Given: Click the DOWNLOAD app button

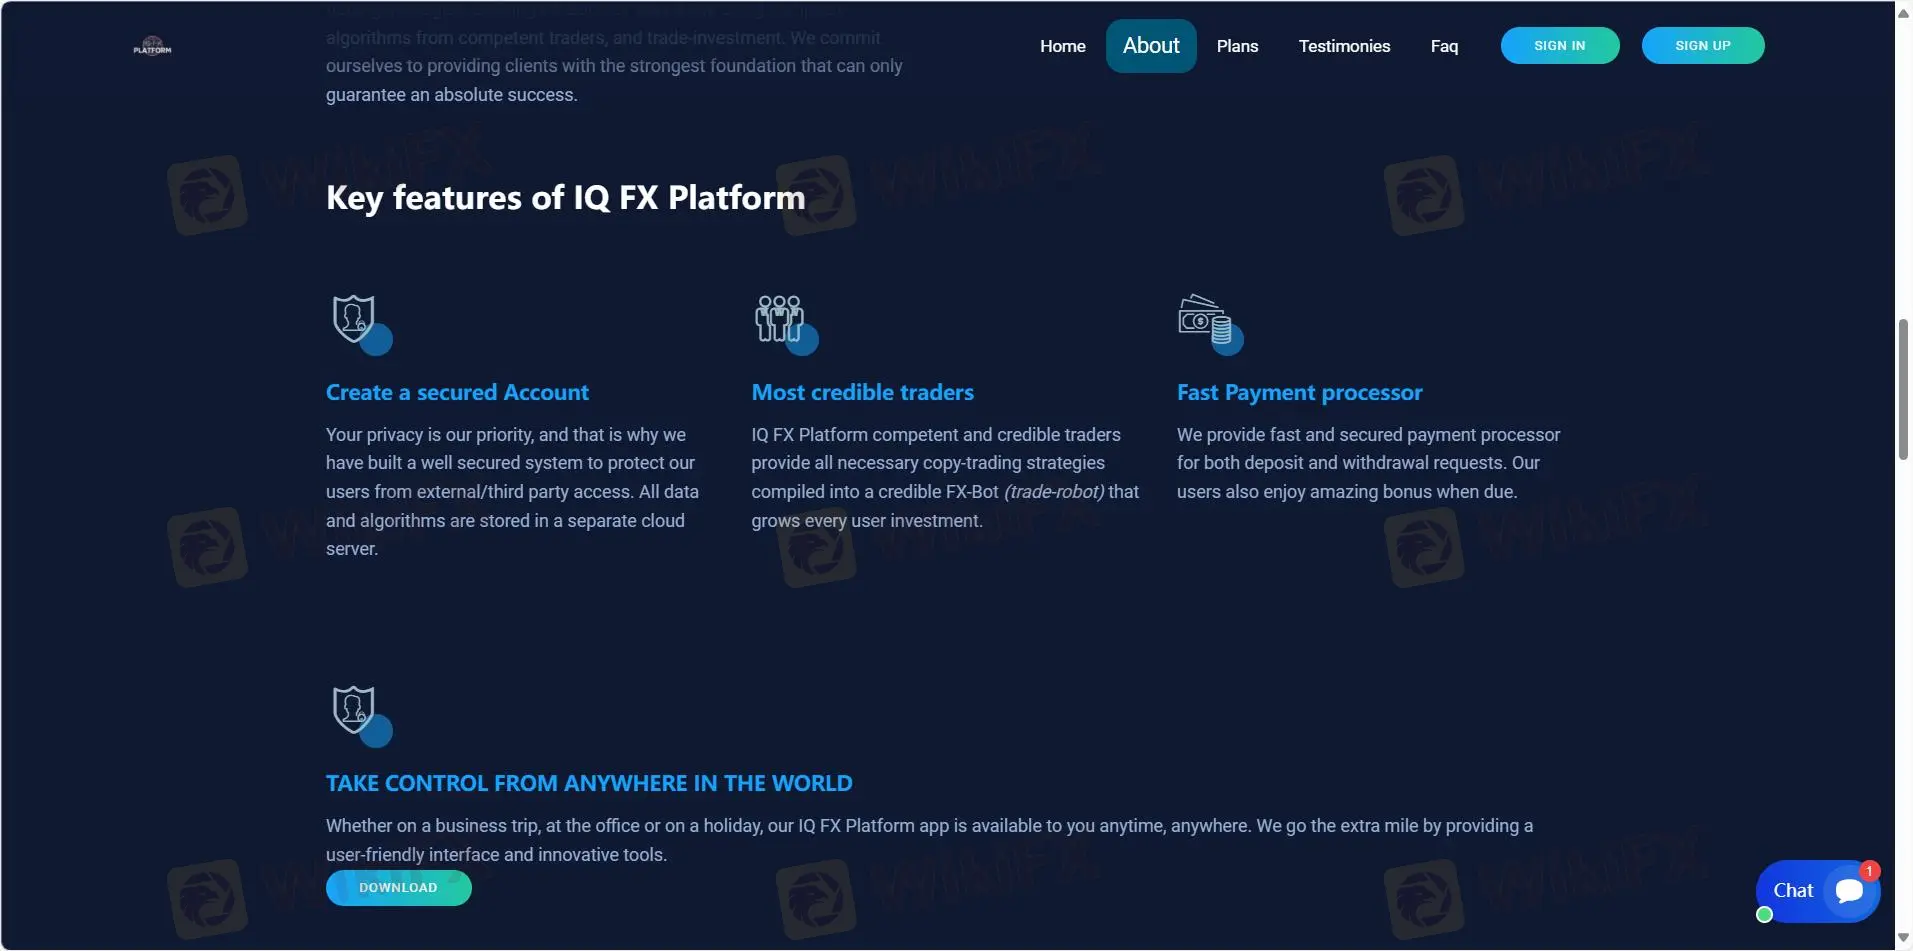Looking at the screenshot, I should coord(398,888).
